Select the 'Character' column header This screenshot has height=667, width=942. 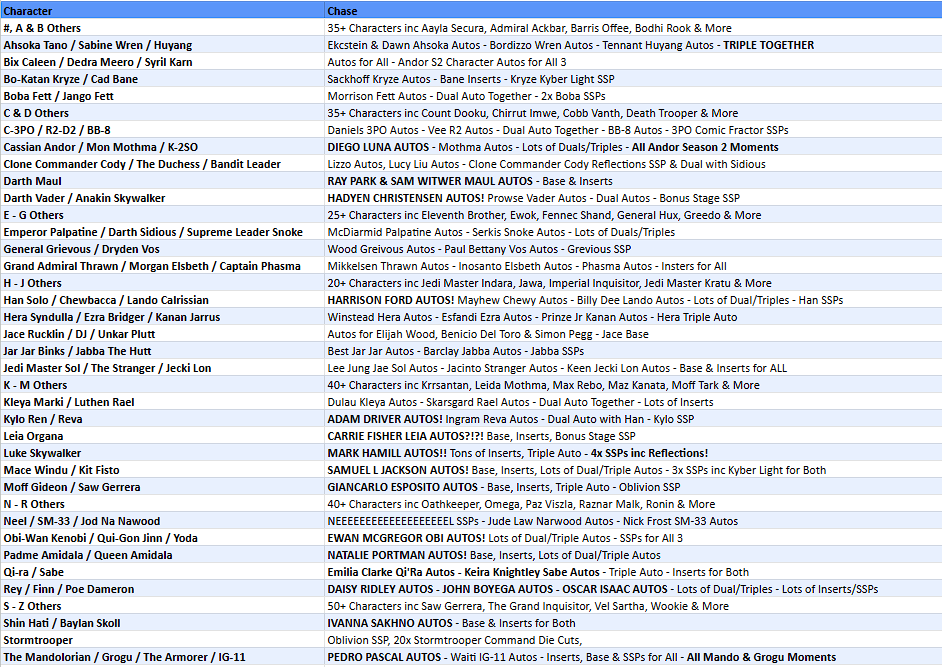162,11
